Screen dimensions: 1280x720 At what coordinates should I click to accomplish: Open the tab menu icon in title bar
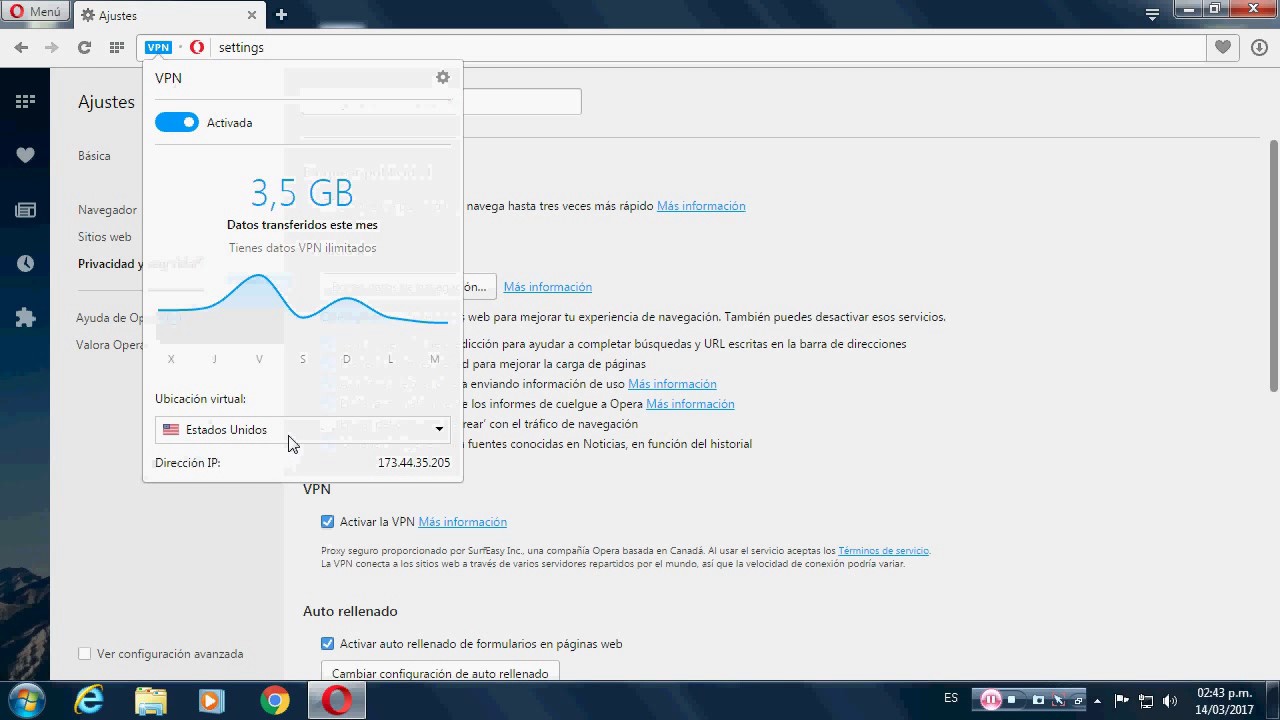coord(1152,14)
